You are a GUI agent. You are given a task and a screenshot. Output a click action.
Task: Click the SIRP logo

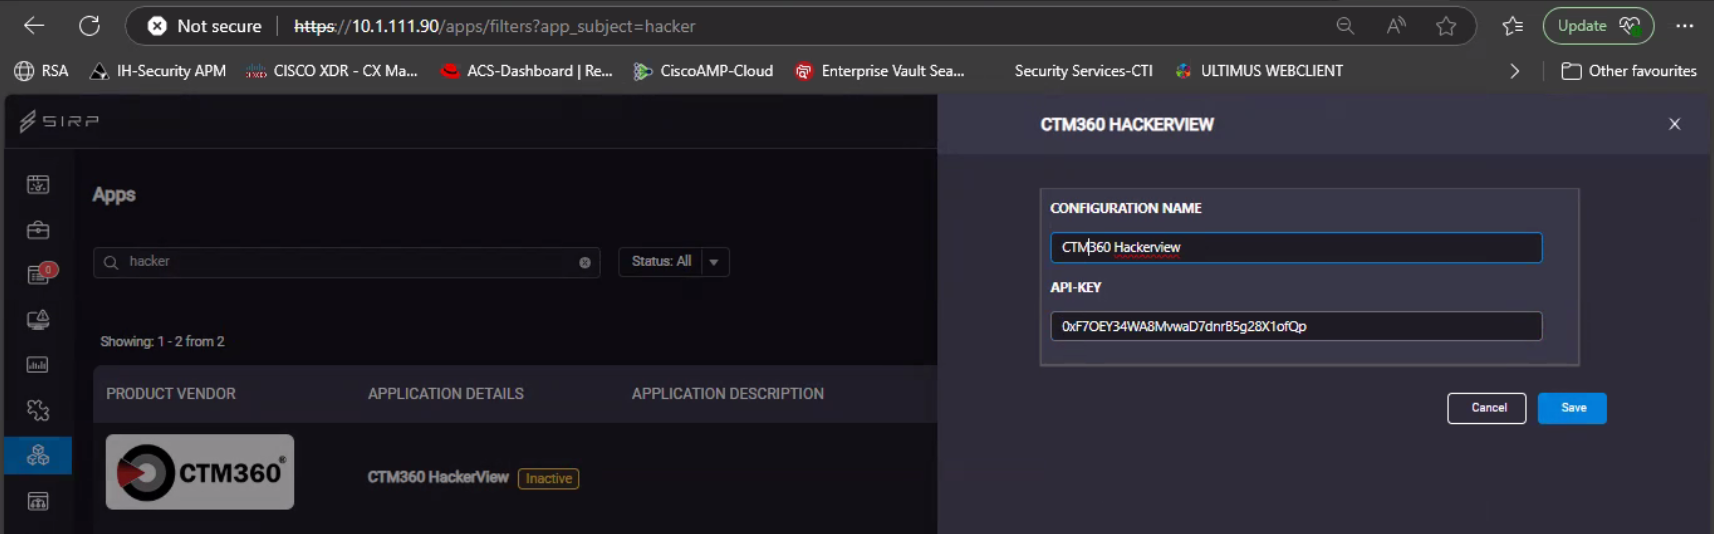[60, 121]
